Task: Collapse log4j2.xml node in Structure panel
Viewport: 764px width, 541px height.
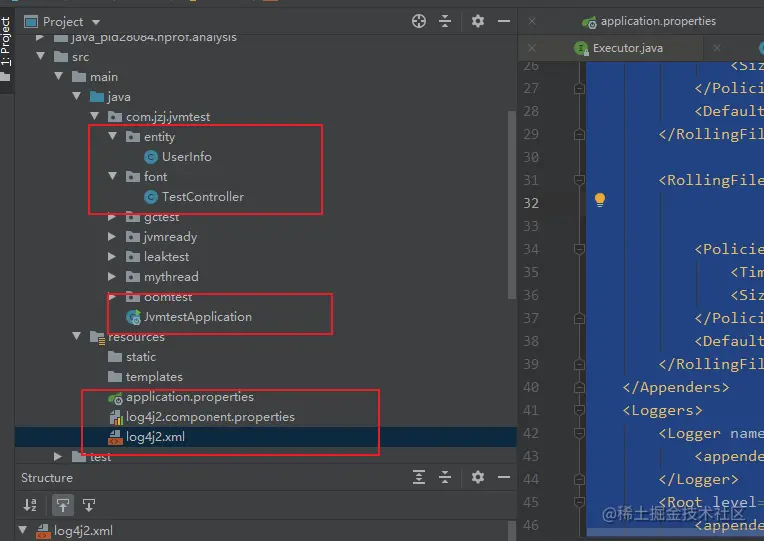Action: tap(22, 529)
